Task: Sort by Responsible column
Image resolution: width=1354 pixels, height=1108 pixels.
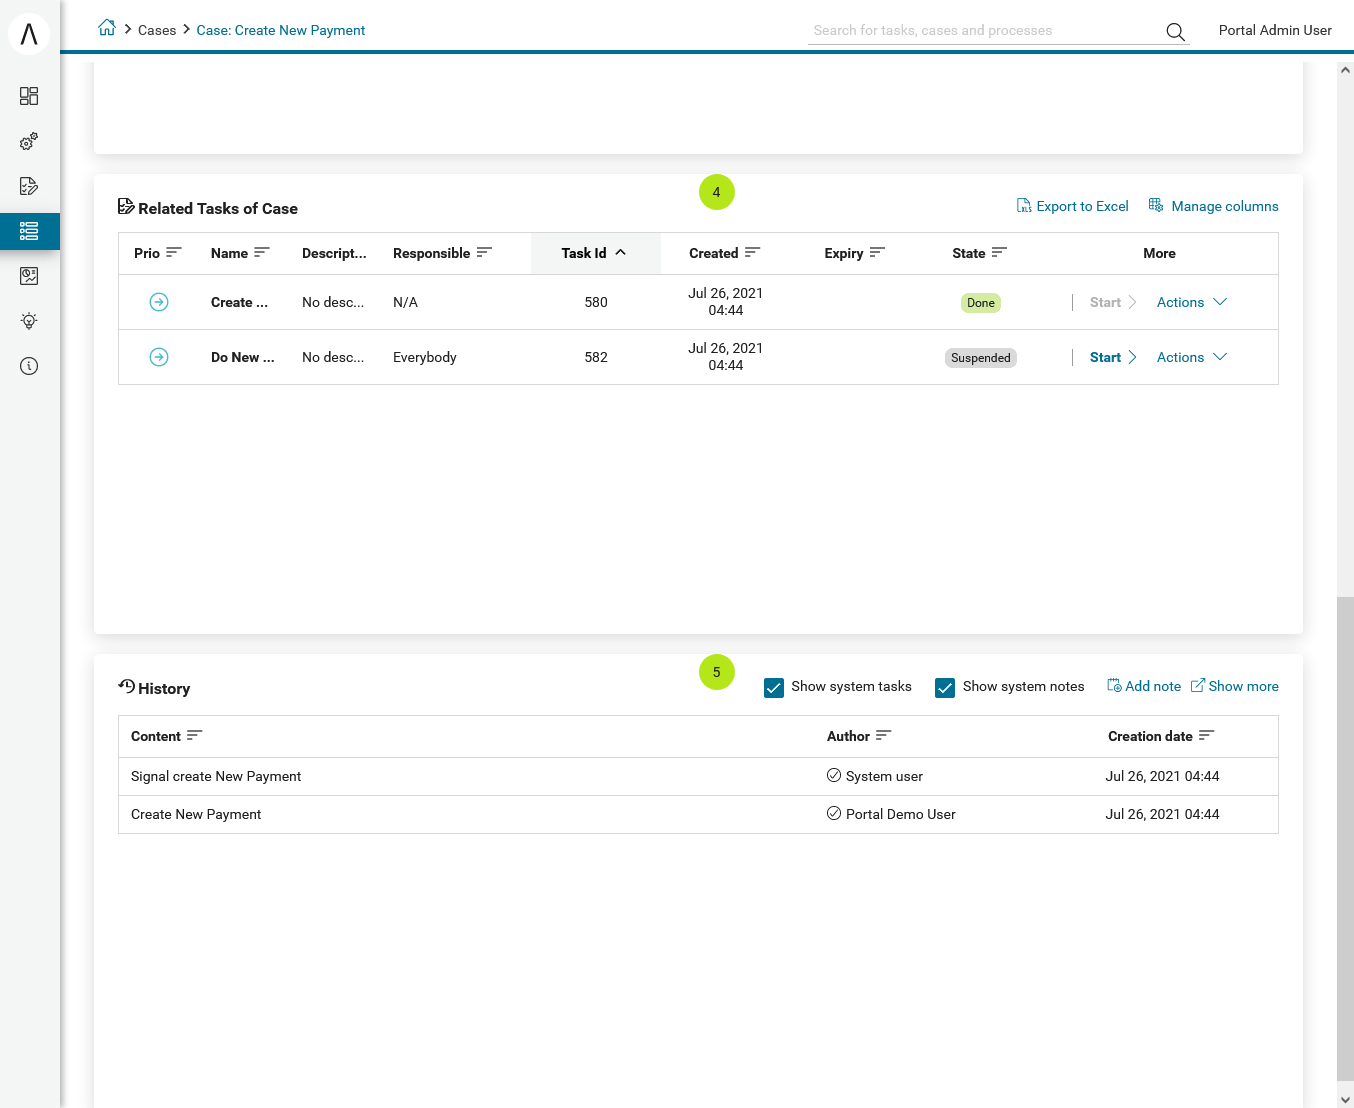Action: 442,253
